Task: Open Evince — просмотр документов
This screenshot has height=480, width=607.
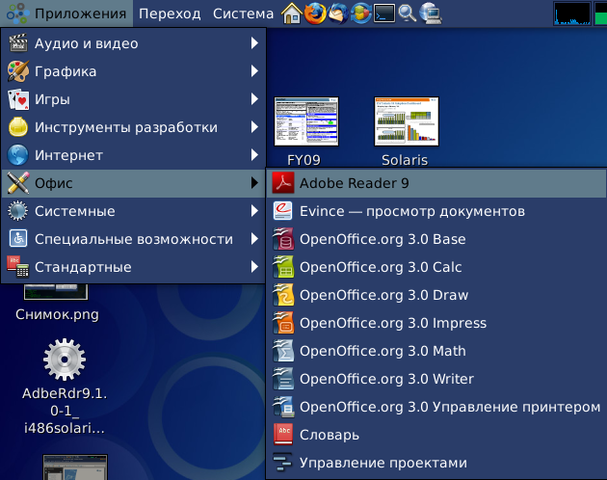Action: coord(436,211)
